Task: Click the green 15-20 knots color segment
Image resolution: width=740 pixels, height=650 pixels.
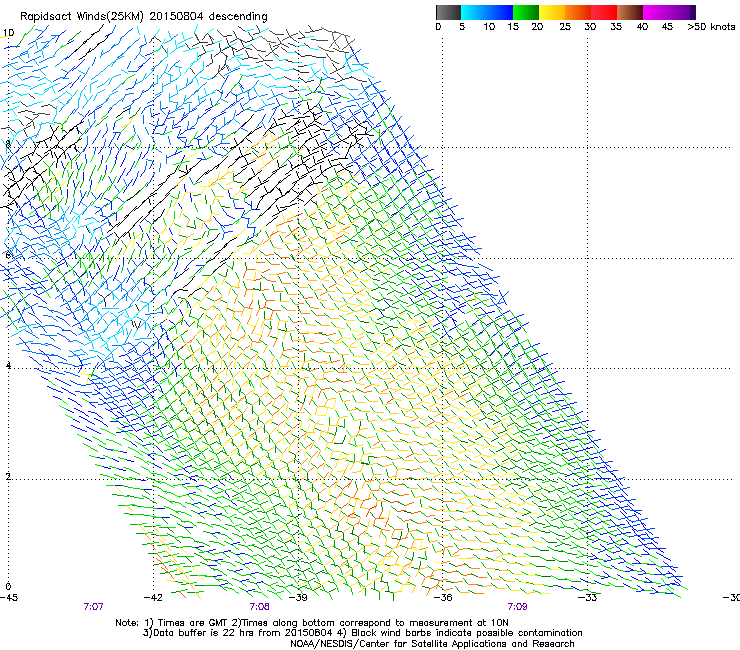Action: pos(526,12)
